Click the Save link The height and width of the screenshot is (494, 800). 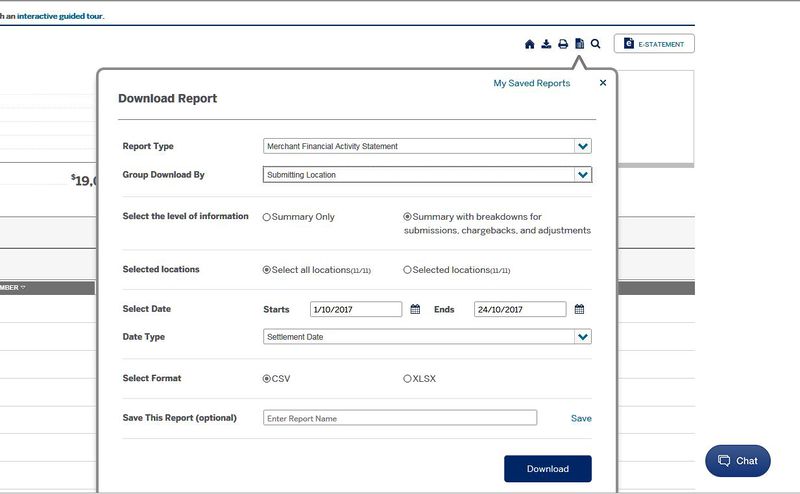tap(581, 418)
